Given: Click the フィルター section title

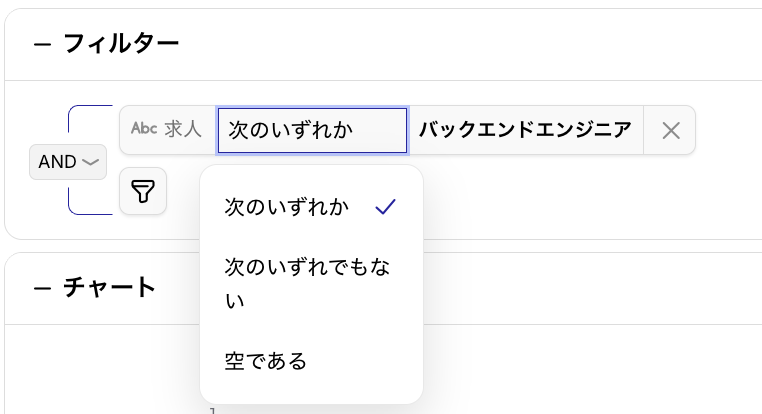Looking at the screenshot, I should [121, 43].
